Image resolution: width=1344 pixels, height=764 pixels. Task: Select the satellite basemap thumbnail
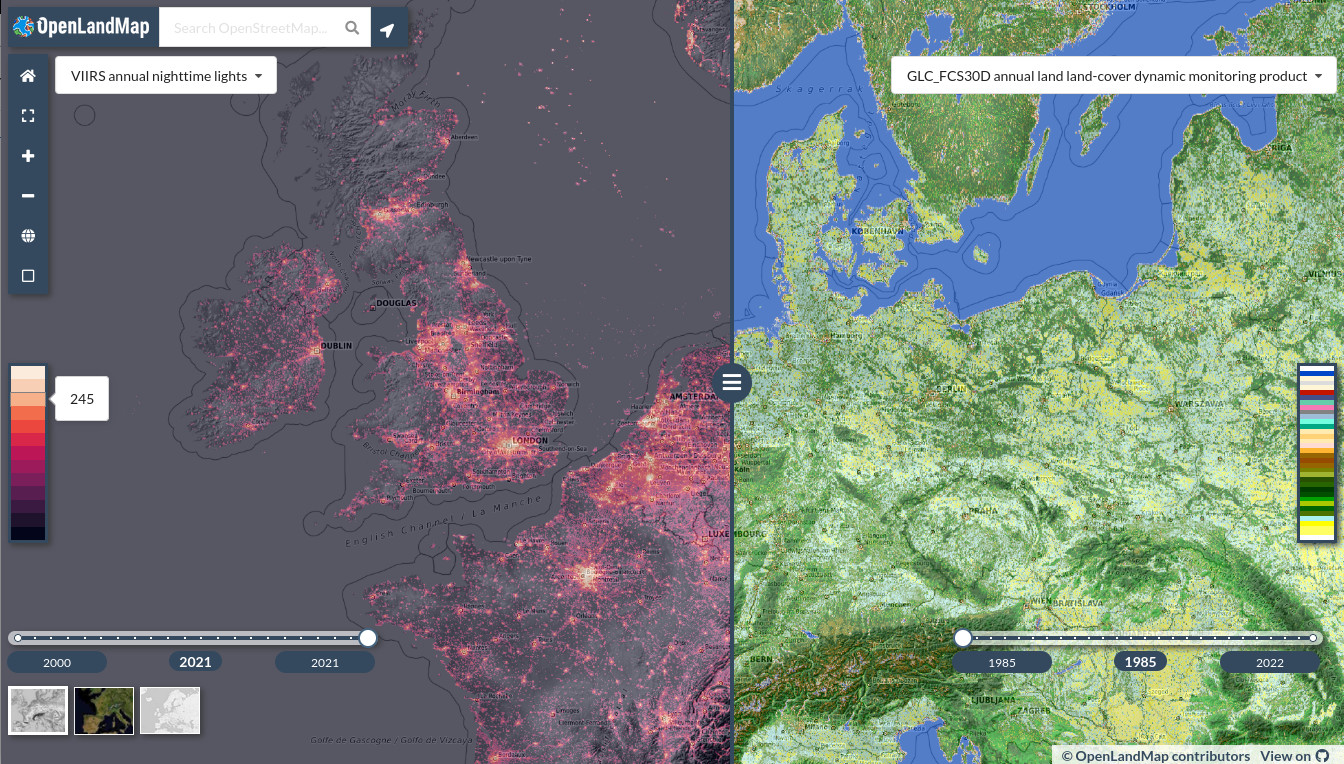point(103,710)
